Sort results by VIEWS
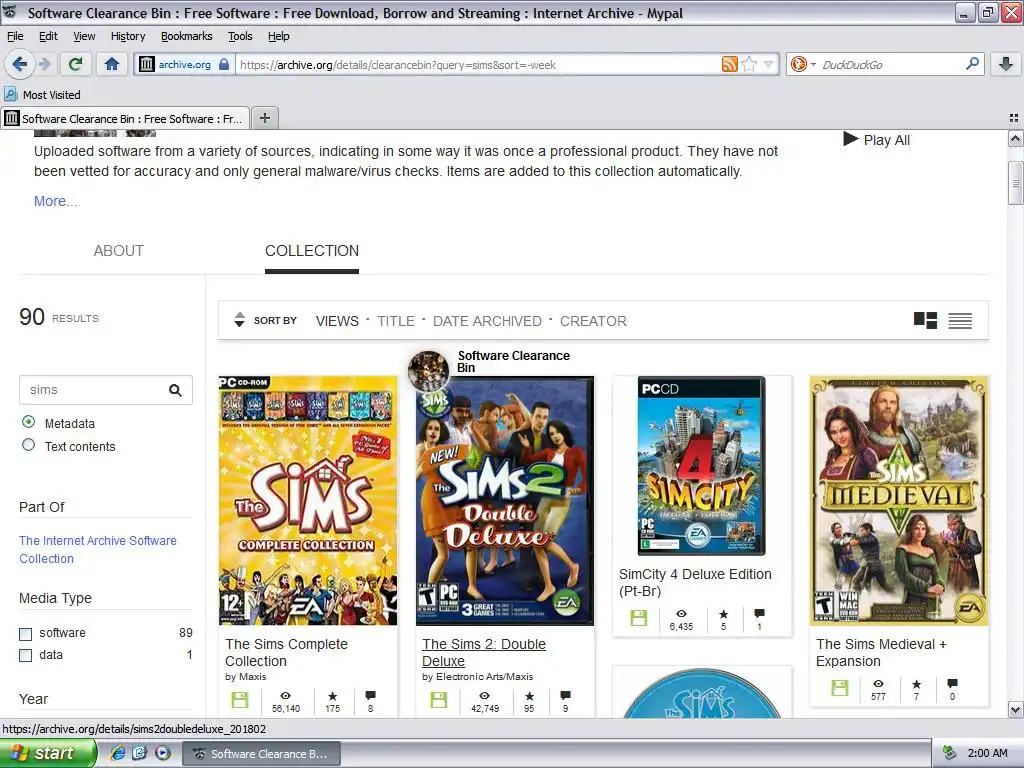 tap(337, 321)
